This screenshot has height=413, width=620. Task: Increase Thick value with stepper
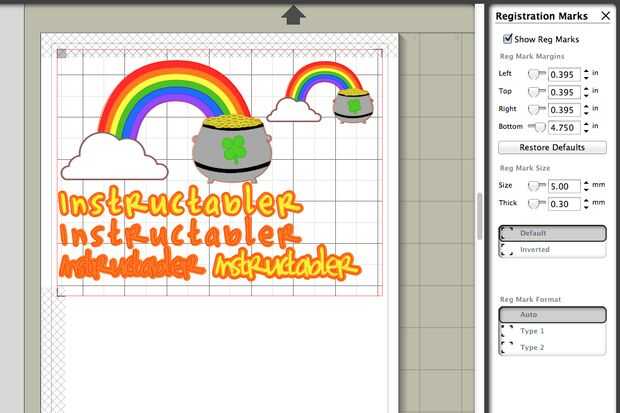pos(586,201)
